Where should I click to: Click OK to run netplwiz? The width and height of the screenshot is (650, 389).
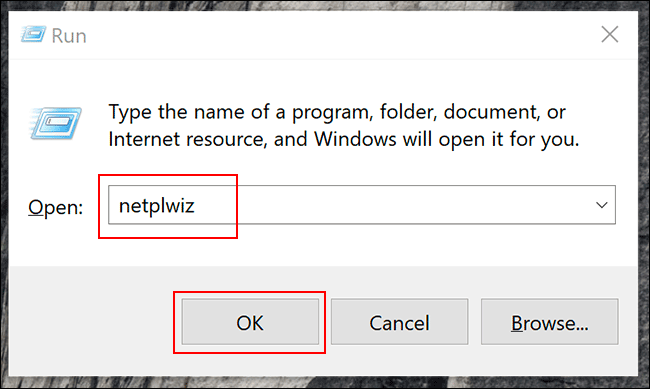click(250, 322)
